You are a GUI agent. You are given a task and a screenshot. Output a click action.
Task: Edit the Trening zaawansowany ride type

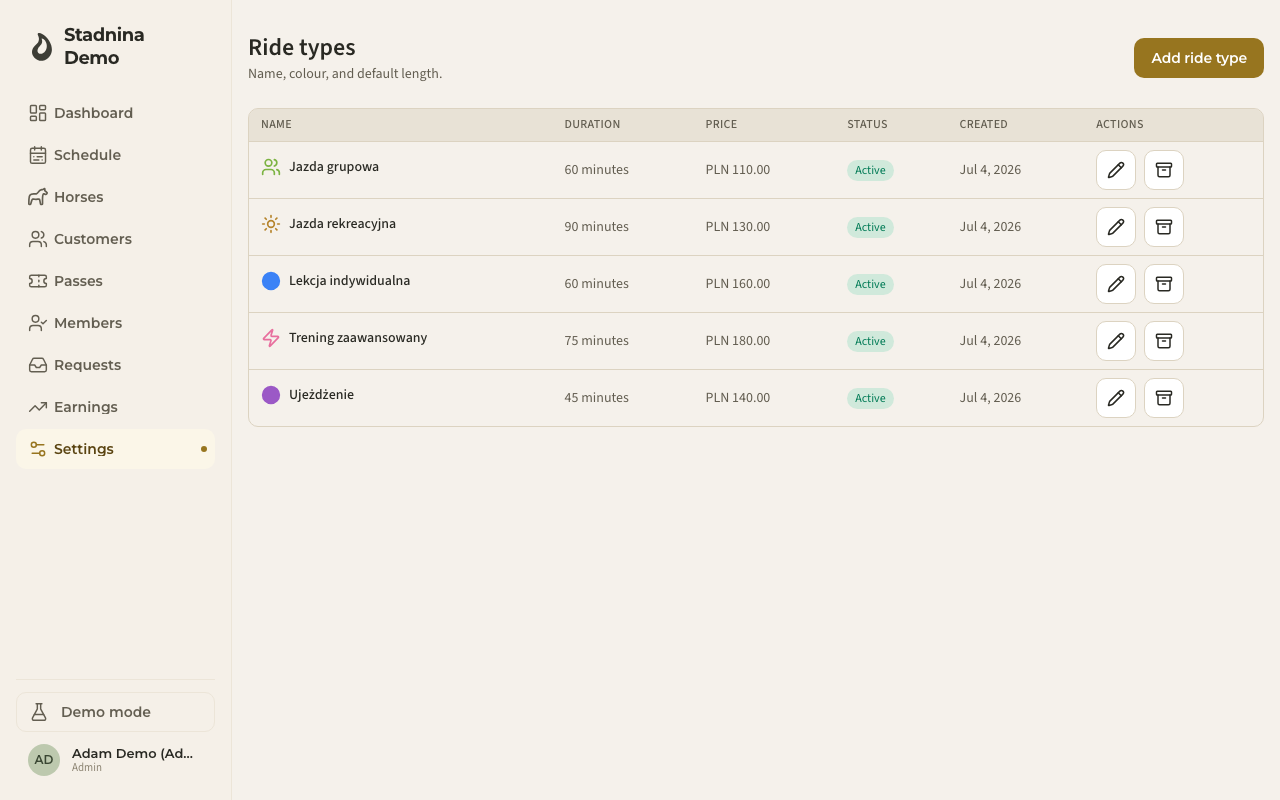pos(1116,341)
